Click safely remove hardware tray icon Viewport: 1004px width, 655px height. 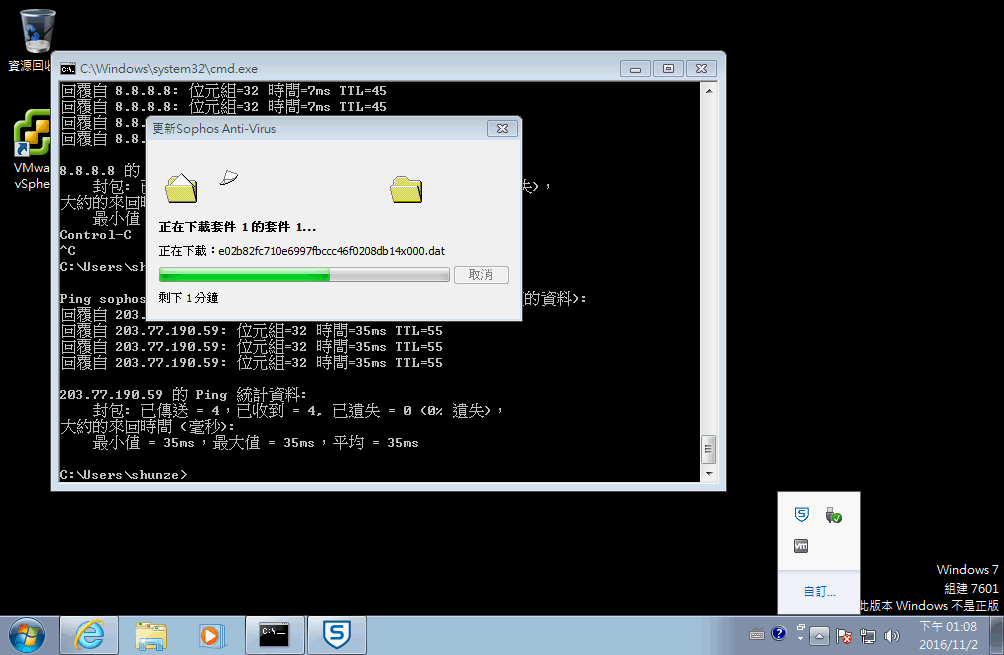click(833, 515)
